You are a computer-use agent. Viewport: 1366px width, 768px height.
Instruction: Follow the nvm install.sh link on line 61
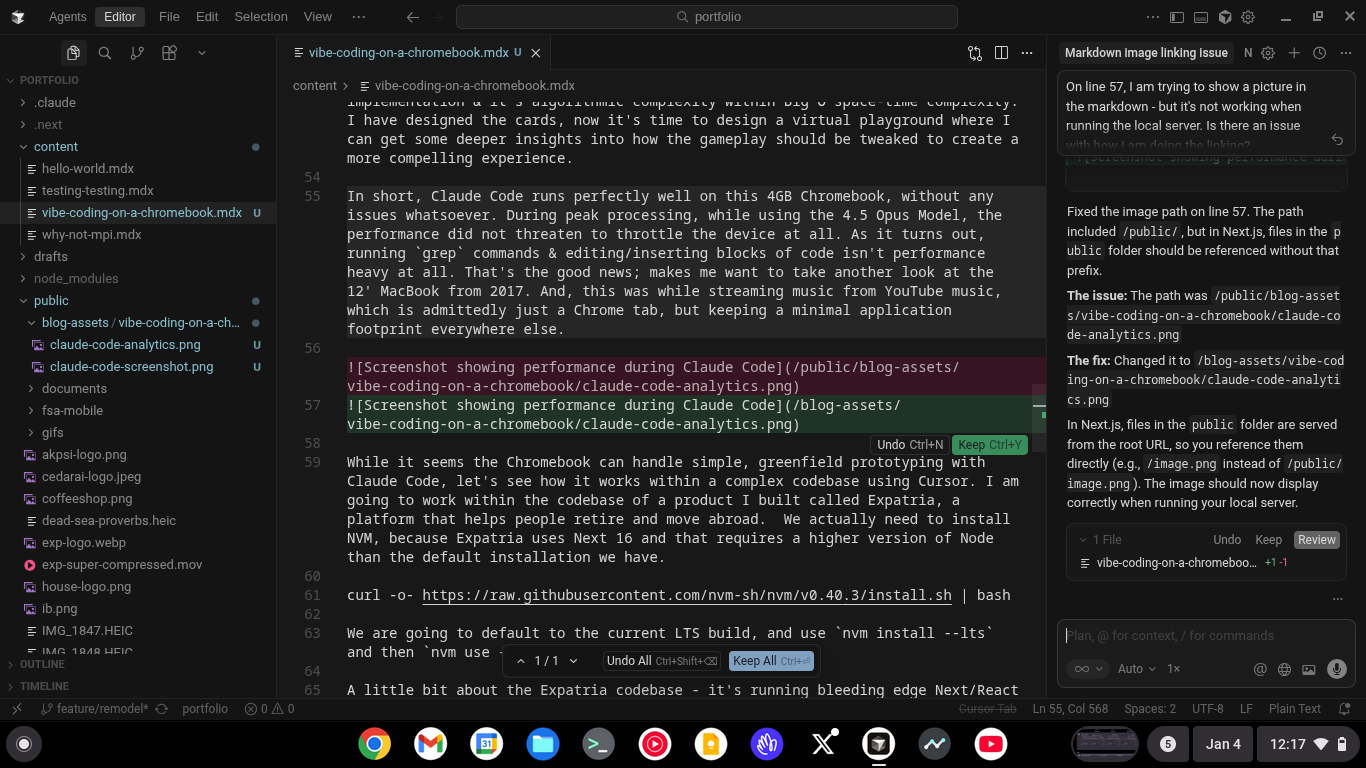click(x=687, y=595)
